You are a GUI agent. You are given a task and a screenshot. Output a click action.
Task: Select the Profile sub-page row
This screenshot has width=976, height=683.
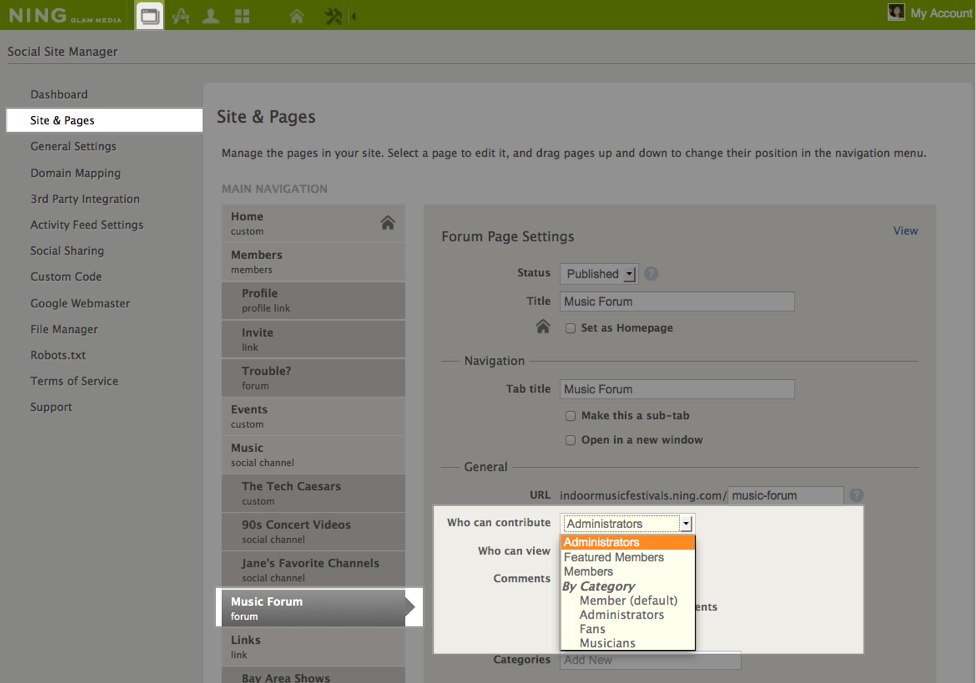313,300
